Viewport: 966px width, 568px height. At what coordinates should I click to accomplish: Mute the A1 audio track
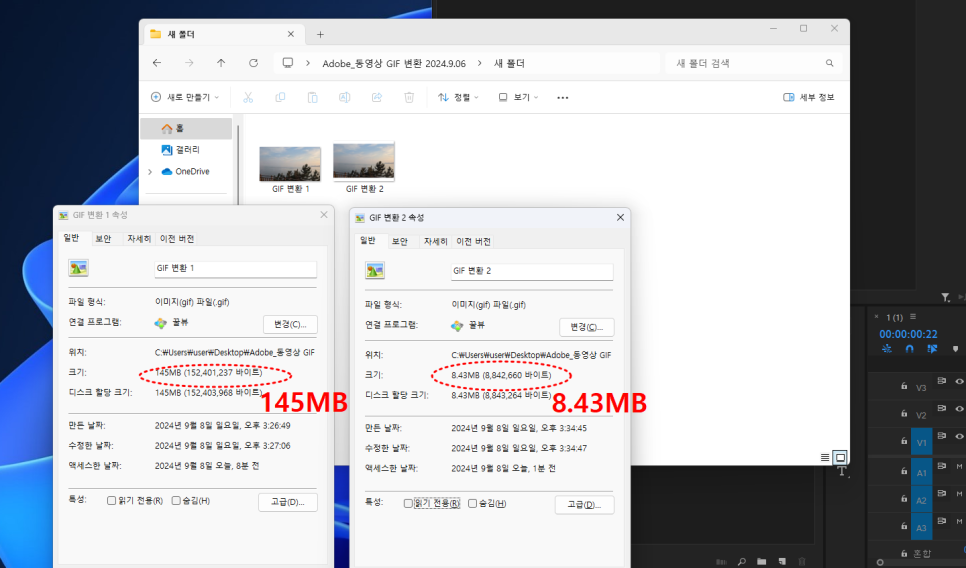point(959,467)
